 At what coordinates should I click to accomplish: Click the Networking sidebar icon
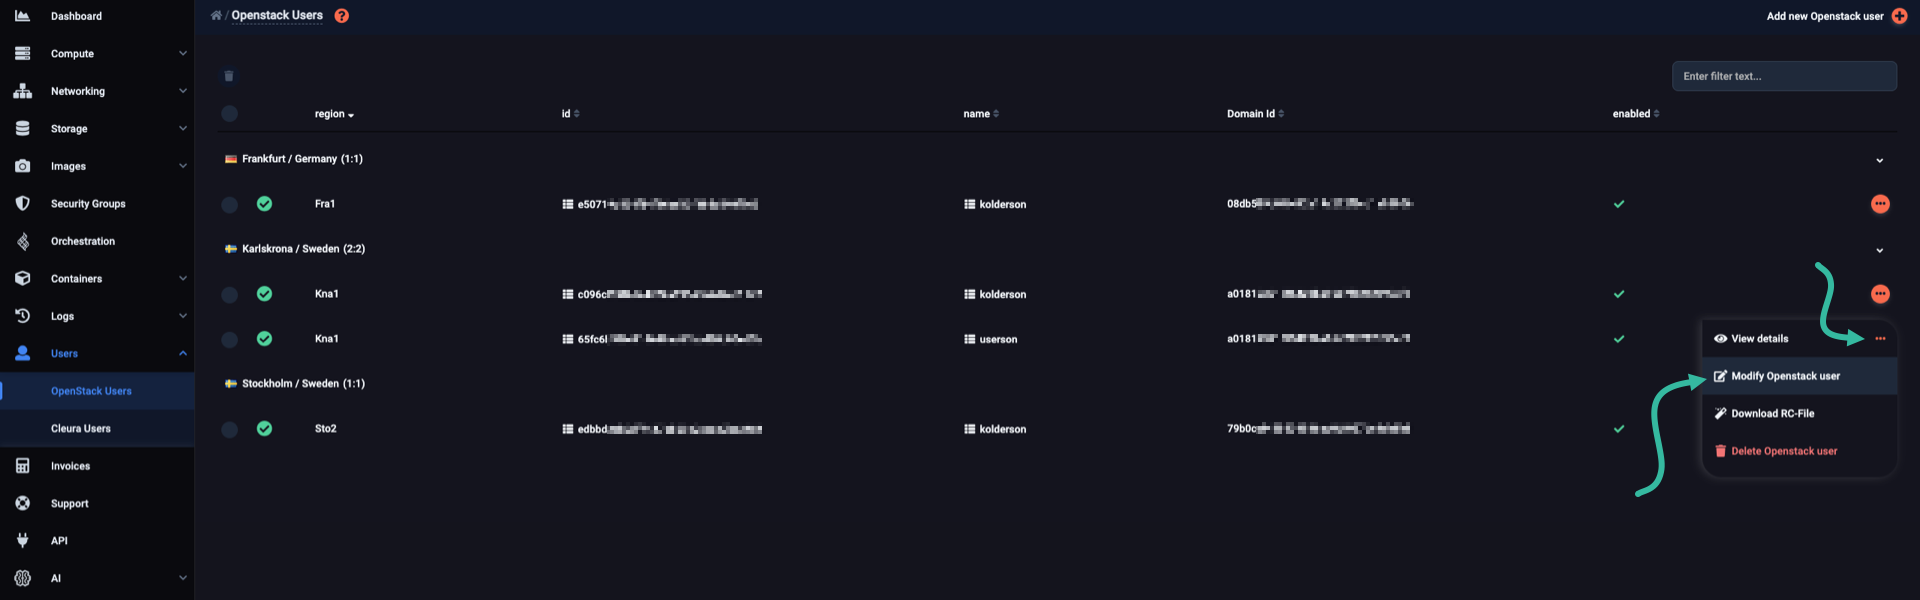pos(22,91)
